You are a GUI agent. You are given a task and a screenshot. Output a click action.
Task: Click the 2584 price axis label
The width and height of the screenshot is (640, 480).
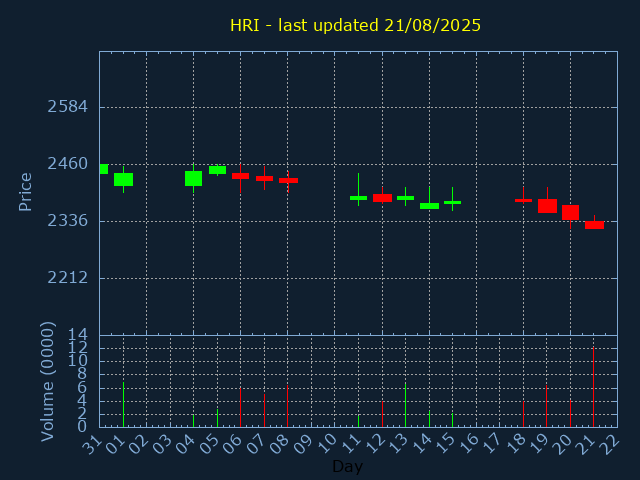point(68,107)
